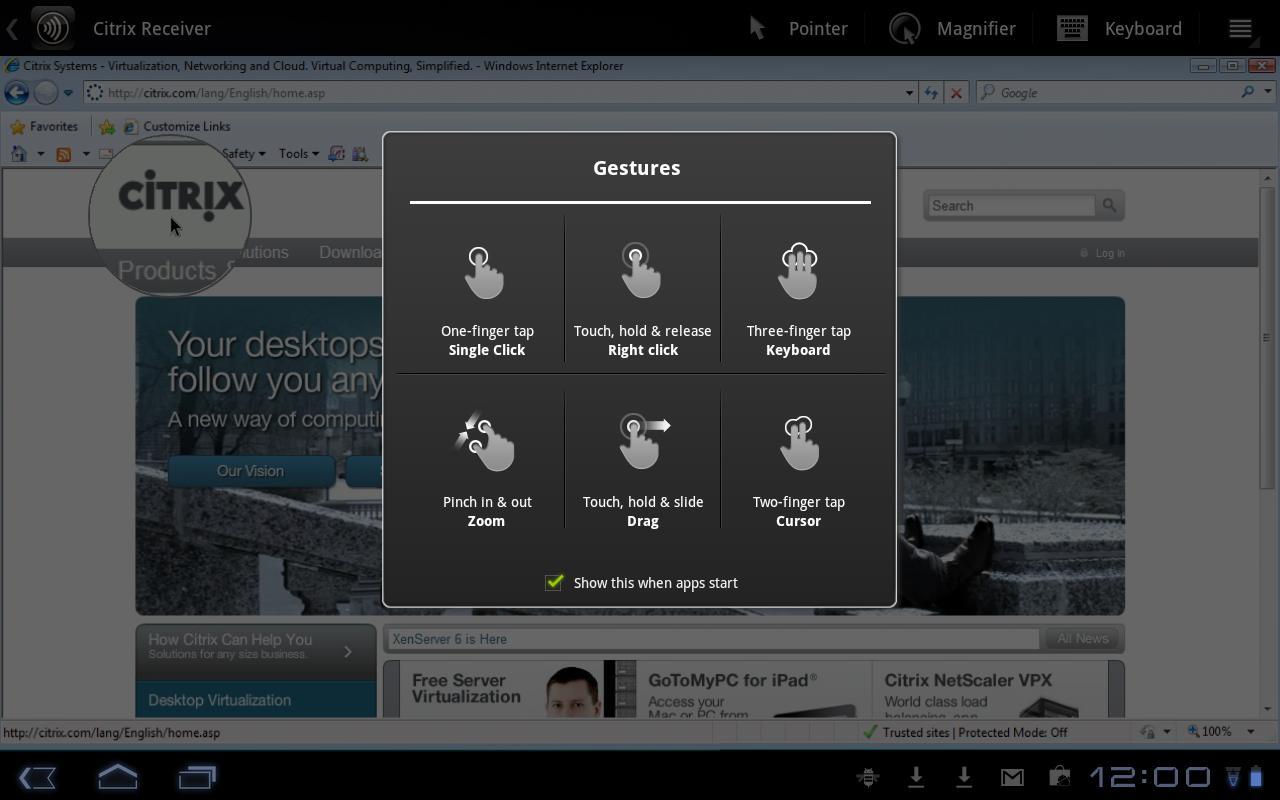Viewport: 1280px width, 800px height.
Task: Uncheck Show this when apps start
Action: (x=554, y=582)
